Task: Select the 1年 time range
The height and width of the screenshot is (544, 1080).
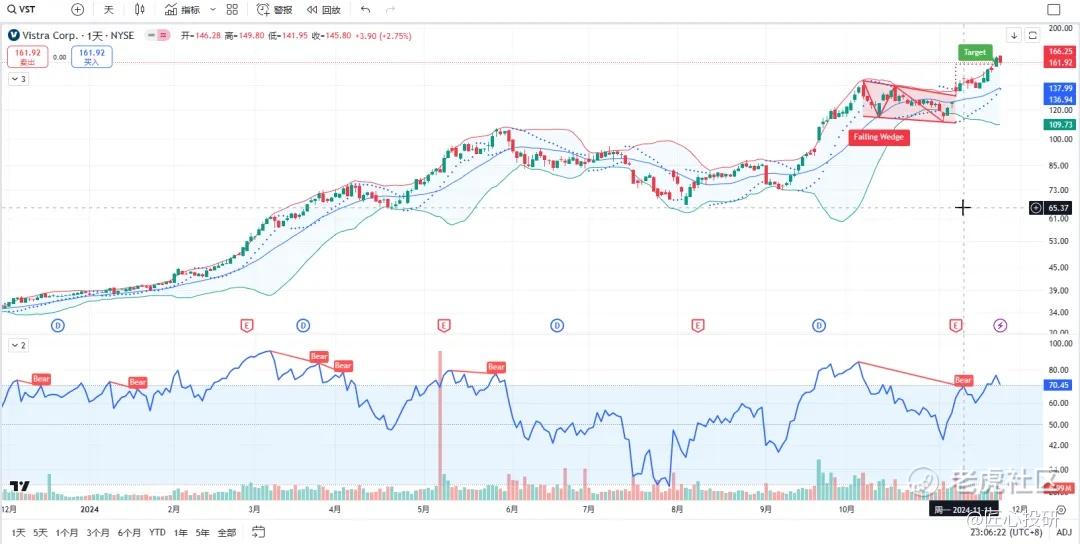Action: (x=180, y=532)
